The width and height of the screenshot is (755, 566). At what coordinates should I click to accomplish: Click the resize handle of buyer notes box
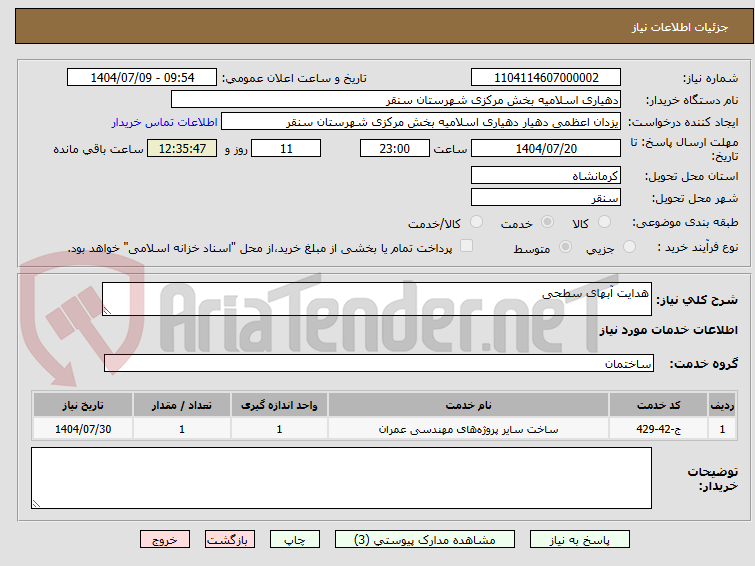coord(36,504)
